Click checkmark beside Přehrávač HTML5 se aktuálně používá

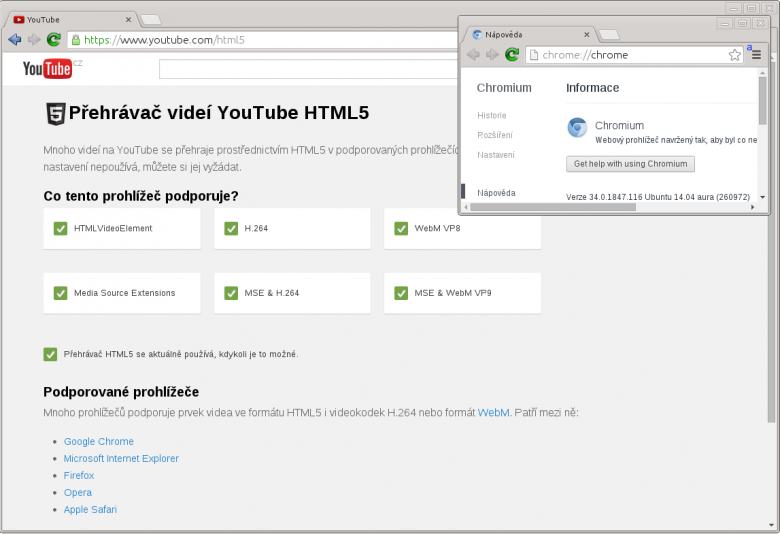(50, 354)
